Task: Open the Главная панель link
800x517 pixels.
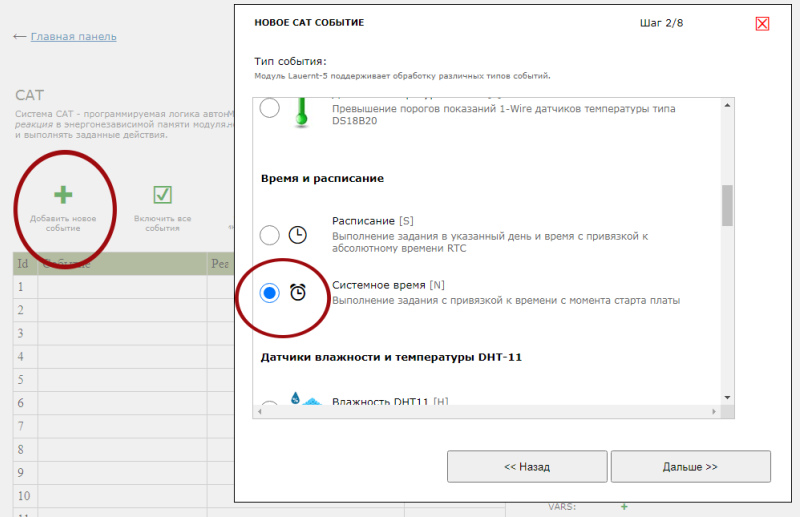Action: click(73, 36)
